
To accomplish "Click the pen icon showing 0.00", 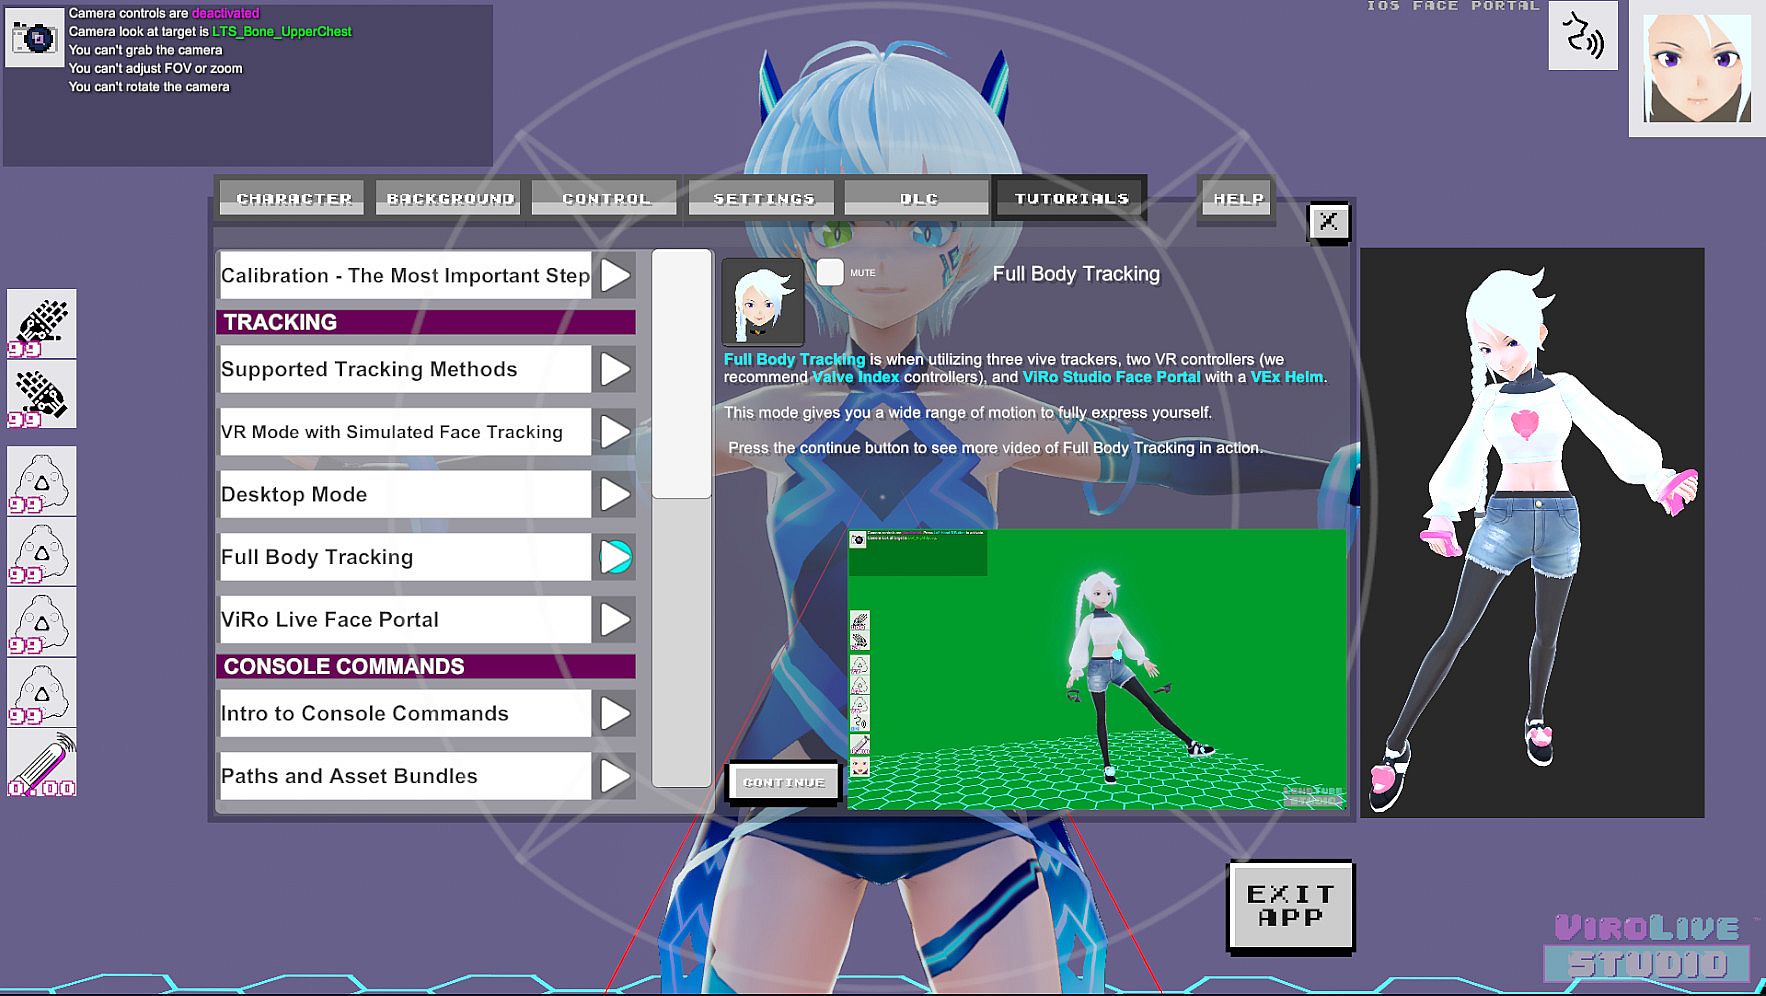I will [x=42, y=764].
